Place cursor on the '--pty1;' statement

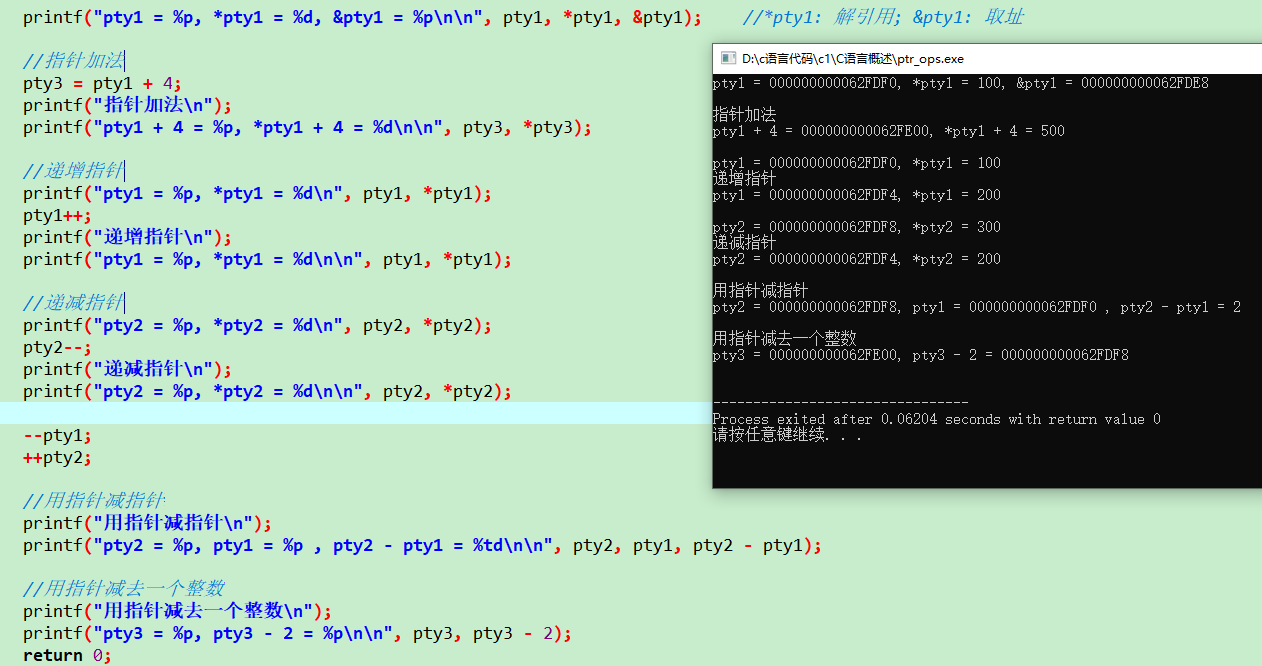(x=58, y=435)
